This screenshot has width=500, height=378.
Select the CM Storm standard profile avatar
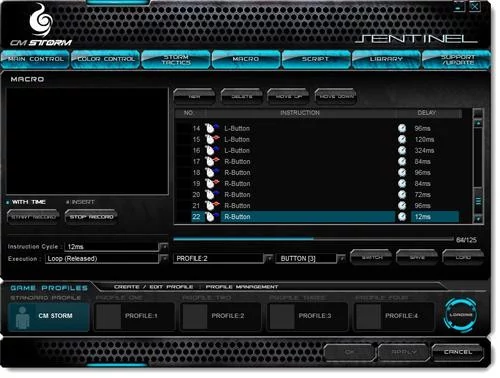tap(22, 317)
